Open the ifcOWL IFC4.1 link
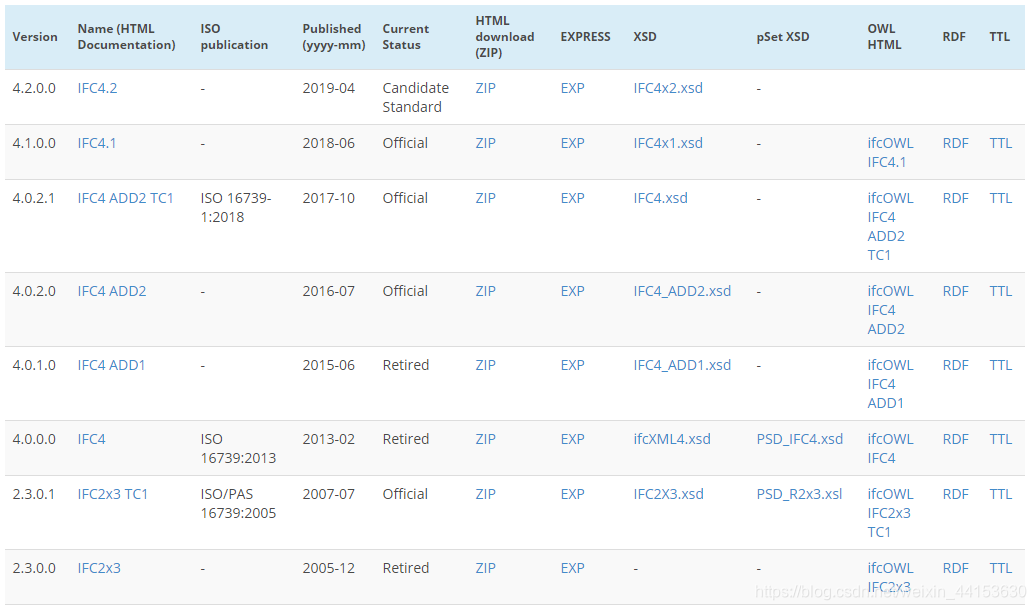Screen dimensions: 1036x610 click(891, 153)
